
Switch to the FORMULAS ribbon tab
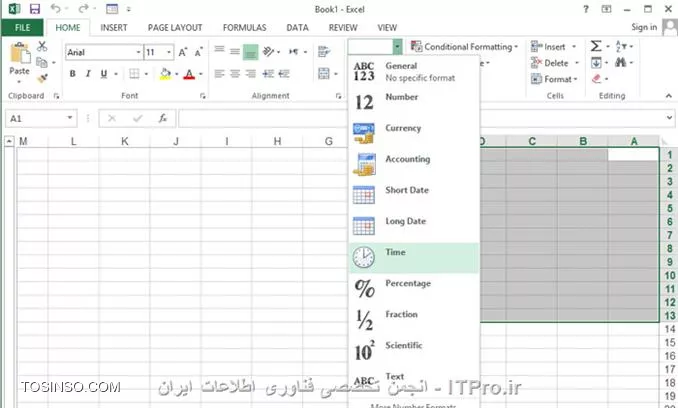244,28
